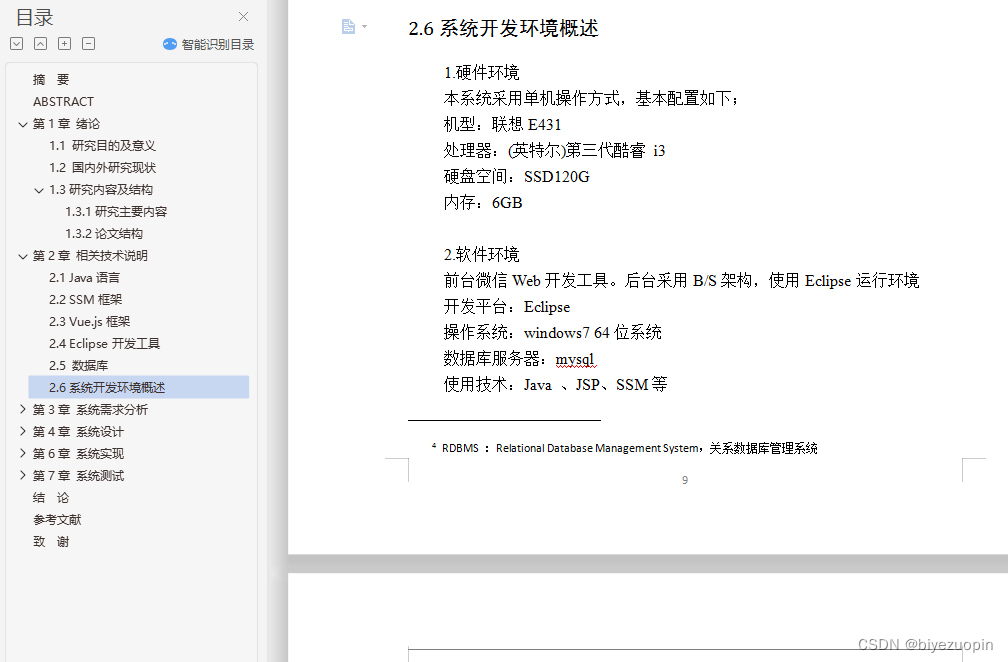Click the ABSTRACT table of contents entry

click(62, 101)
